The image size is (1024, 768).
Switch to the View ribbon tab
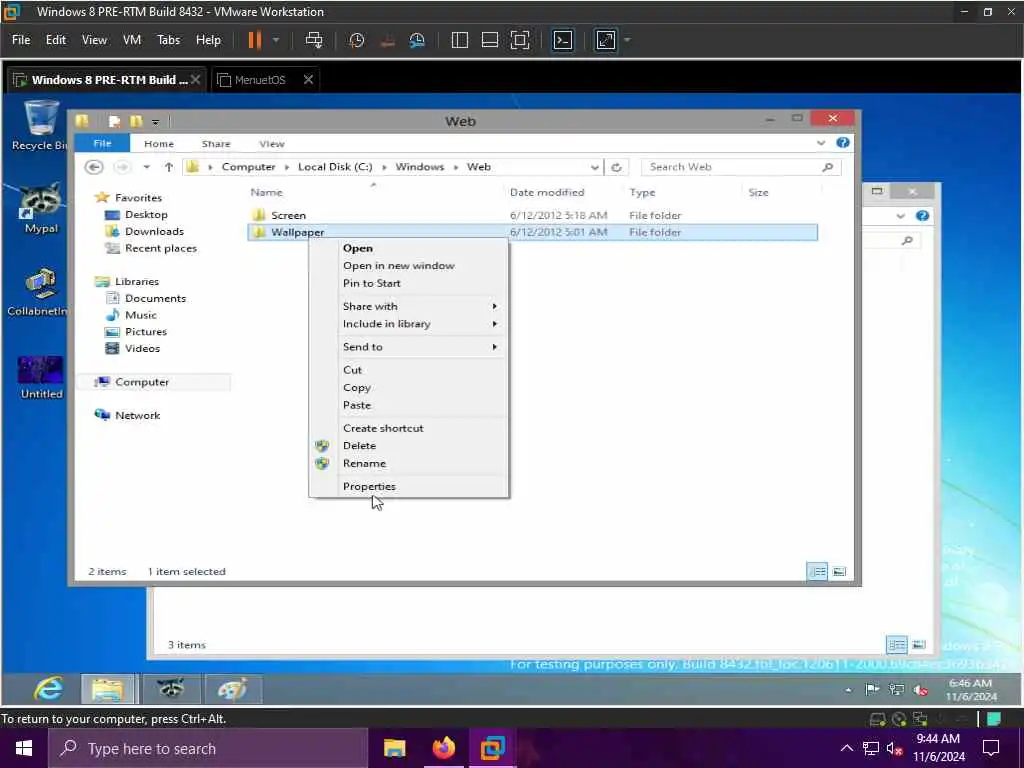(272, 144)
